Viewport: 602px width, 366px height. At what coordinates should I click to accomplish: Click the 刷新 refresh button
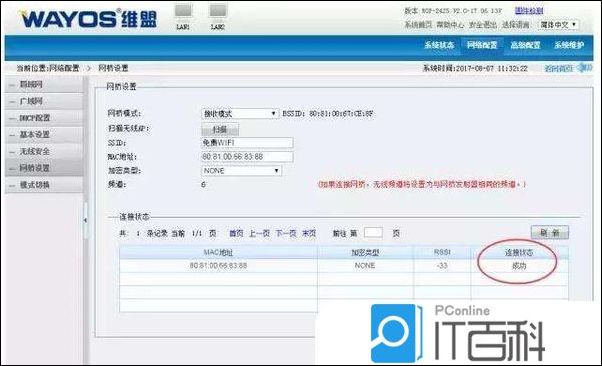[x=549, y=233]
